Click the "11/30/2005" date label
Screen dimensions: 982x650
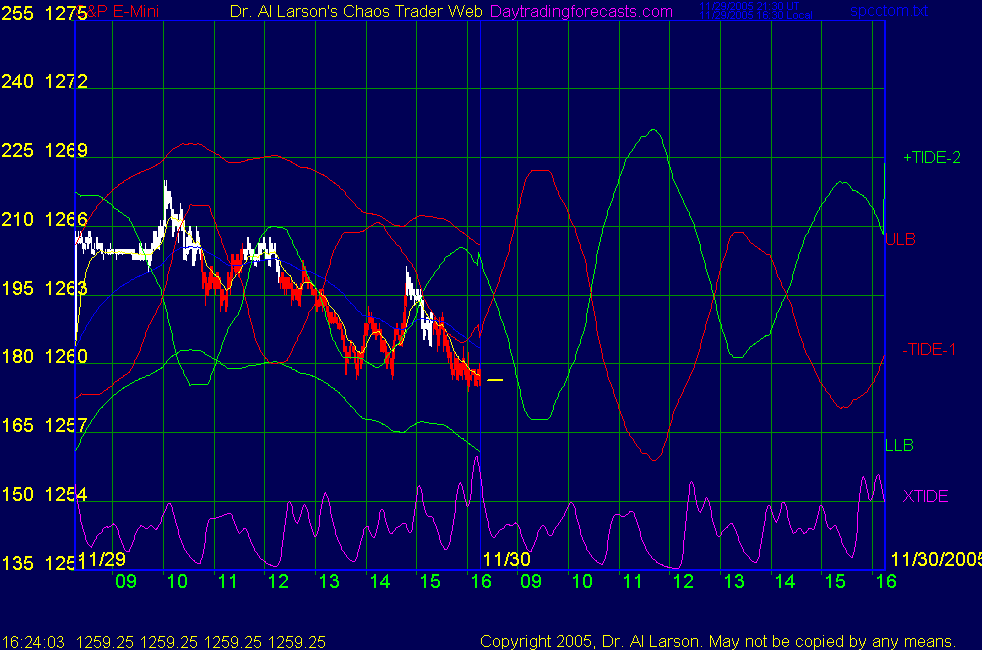tap(936, 559)
